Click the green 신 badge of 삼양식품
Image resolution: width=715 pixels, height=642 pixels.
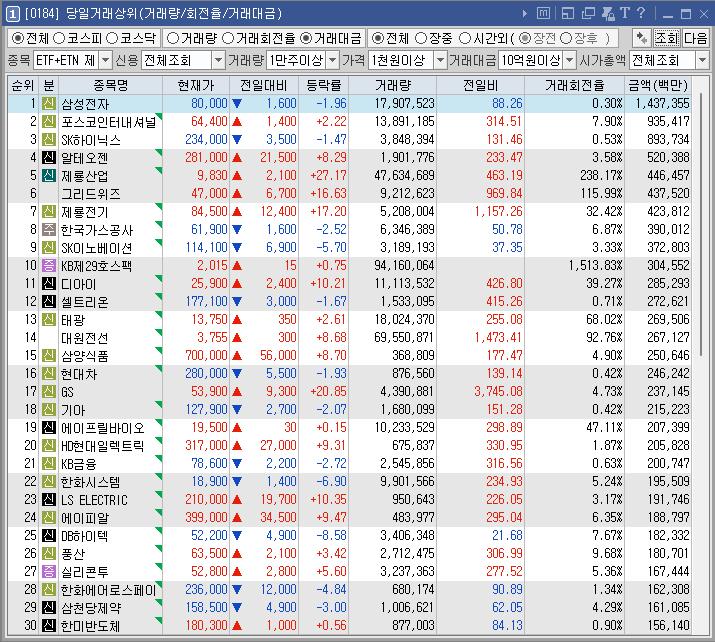click(49, 355)
